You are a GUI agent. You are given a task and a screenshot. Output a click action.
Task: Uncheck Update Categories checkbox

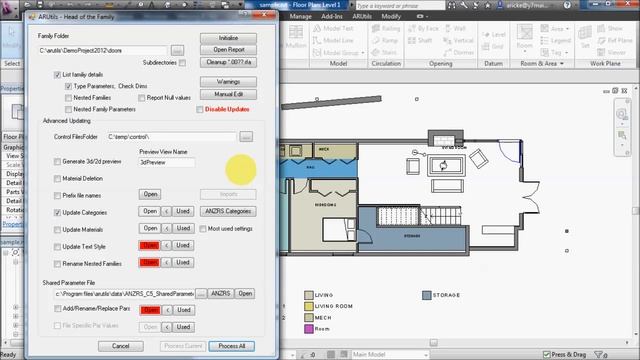(57, 213)
